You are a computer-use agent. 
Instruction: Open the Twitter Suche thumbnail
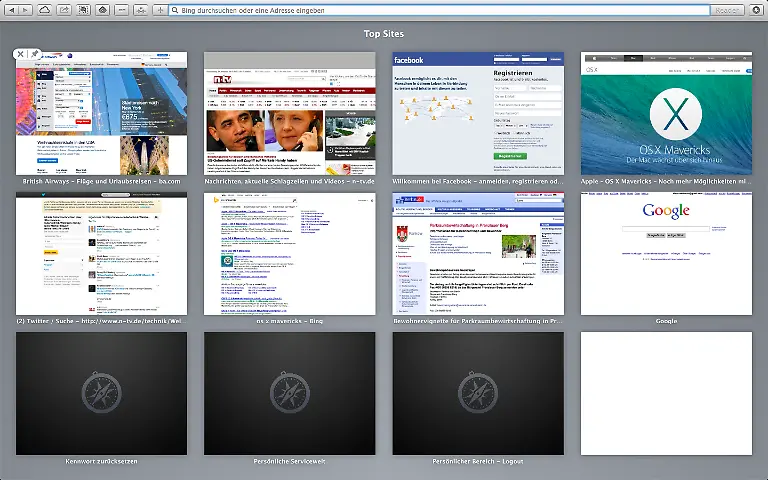click(101, 254)
